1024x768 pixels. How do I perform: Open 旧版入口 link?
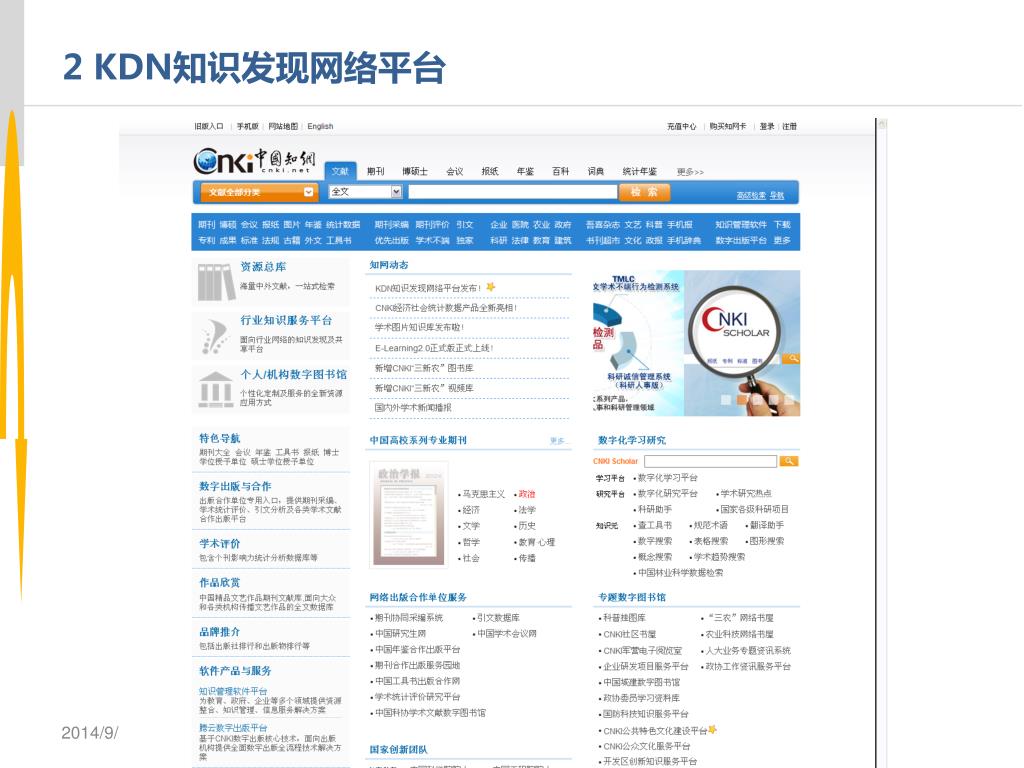(x=208, y=126)
